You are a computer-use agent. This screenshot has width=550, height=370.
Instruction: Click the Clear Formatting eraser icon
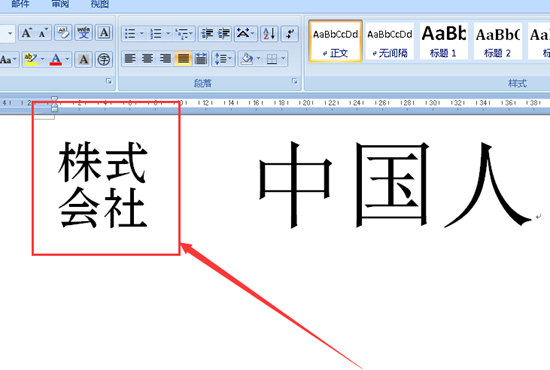coord(63,33)
